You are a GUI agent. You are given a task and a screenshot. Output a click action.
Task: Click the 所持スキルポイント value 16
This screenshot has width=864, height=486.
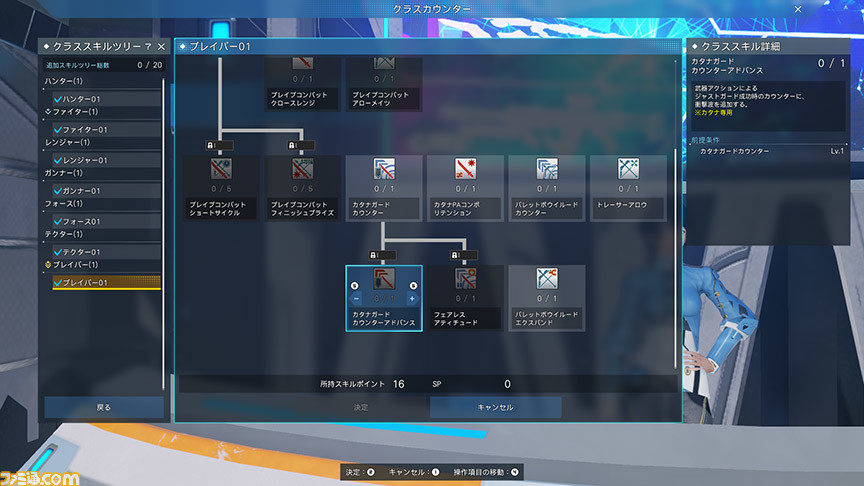[x=399, y=384]
